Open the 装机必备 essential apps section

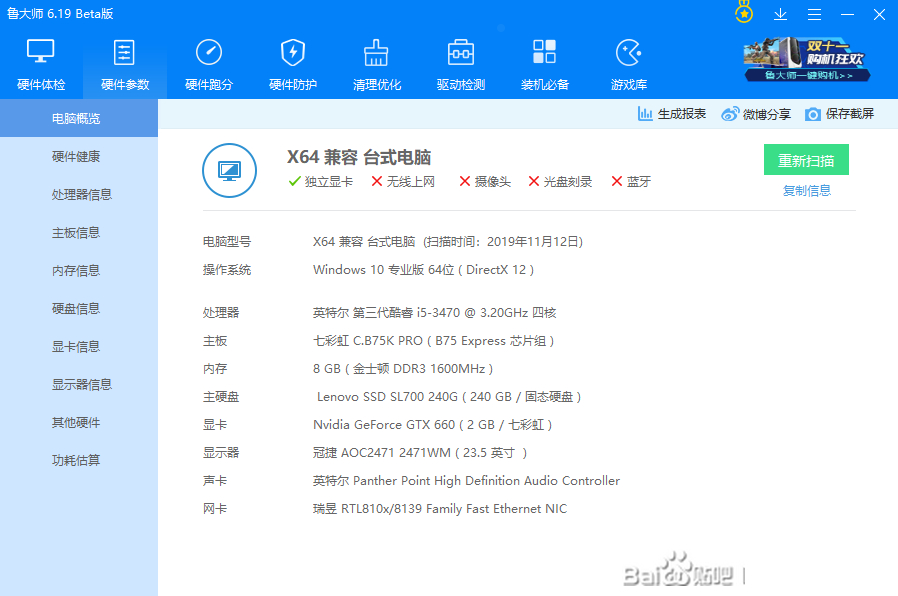[x=545, y=65]
